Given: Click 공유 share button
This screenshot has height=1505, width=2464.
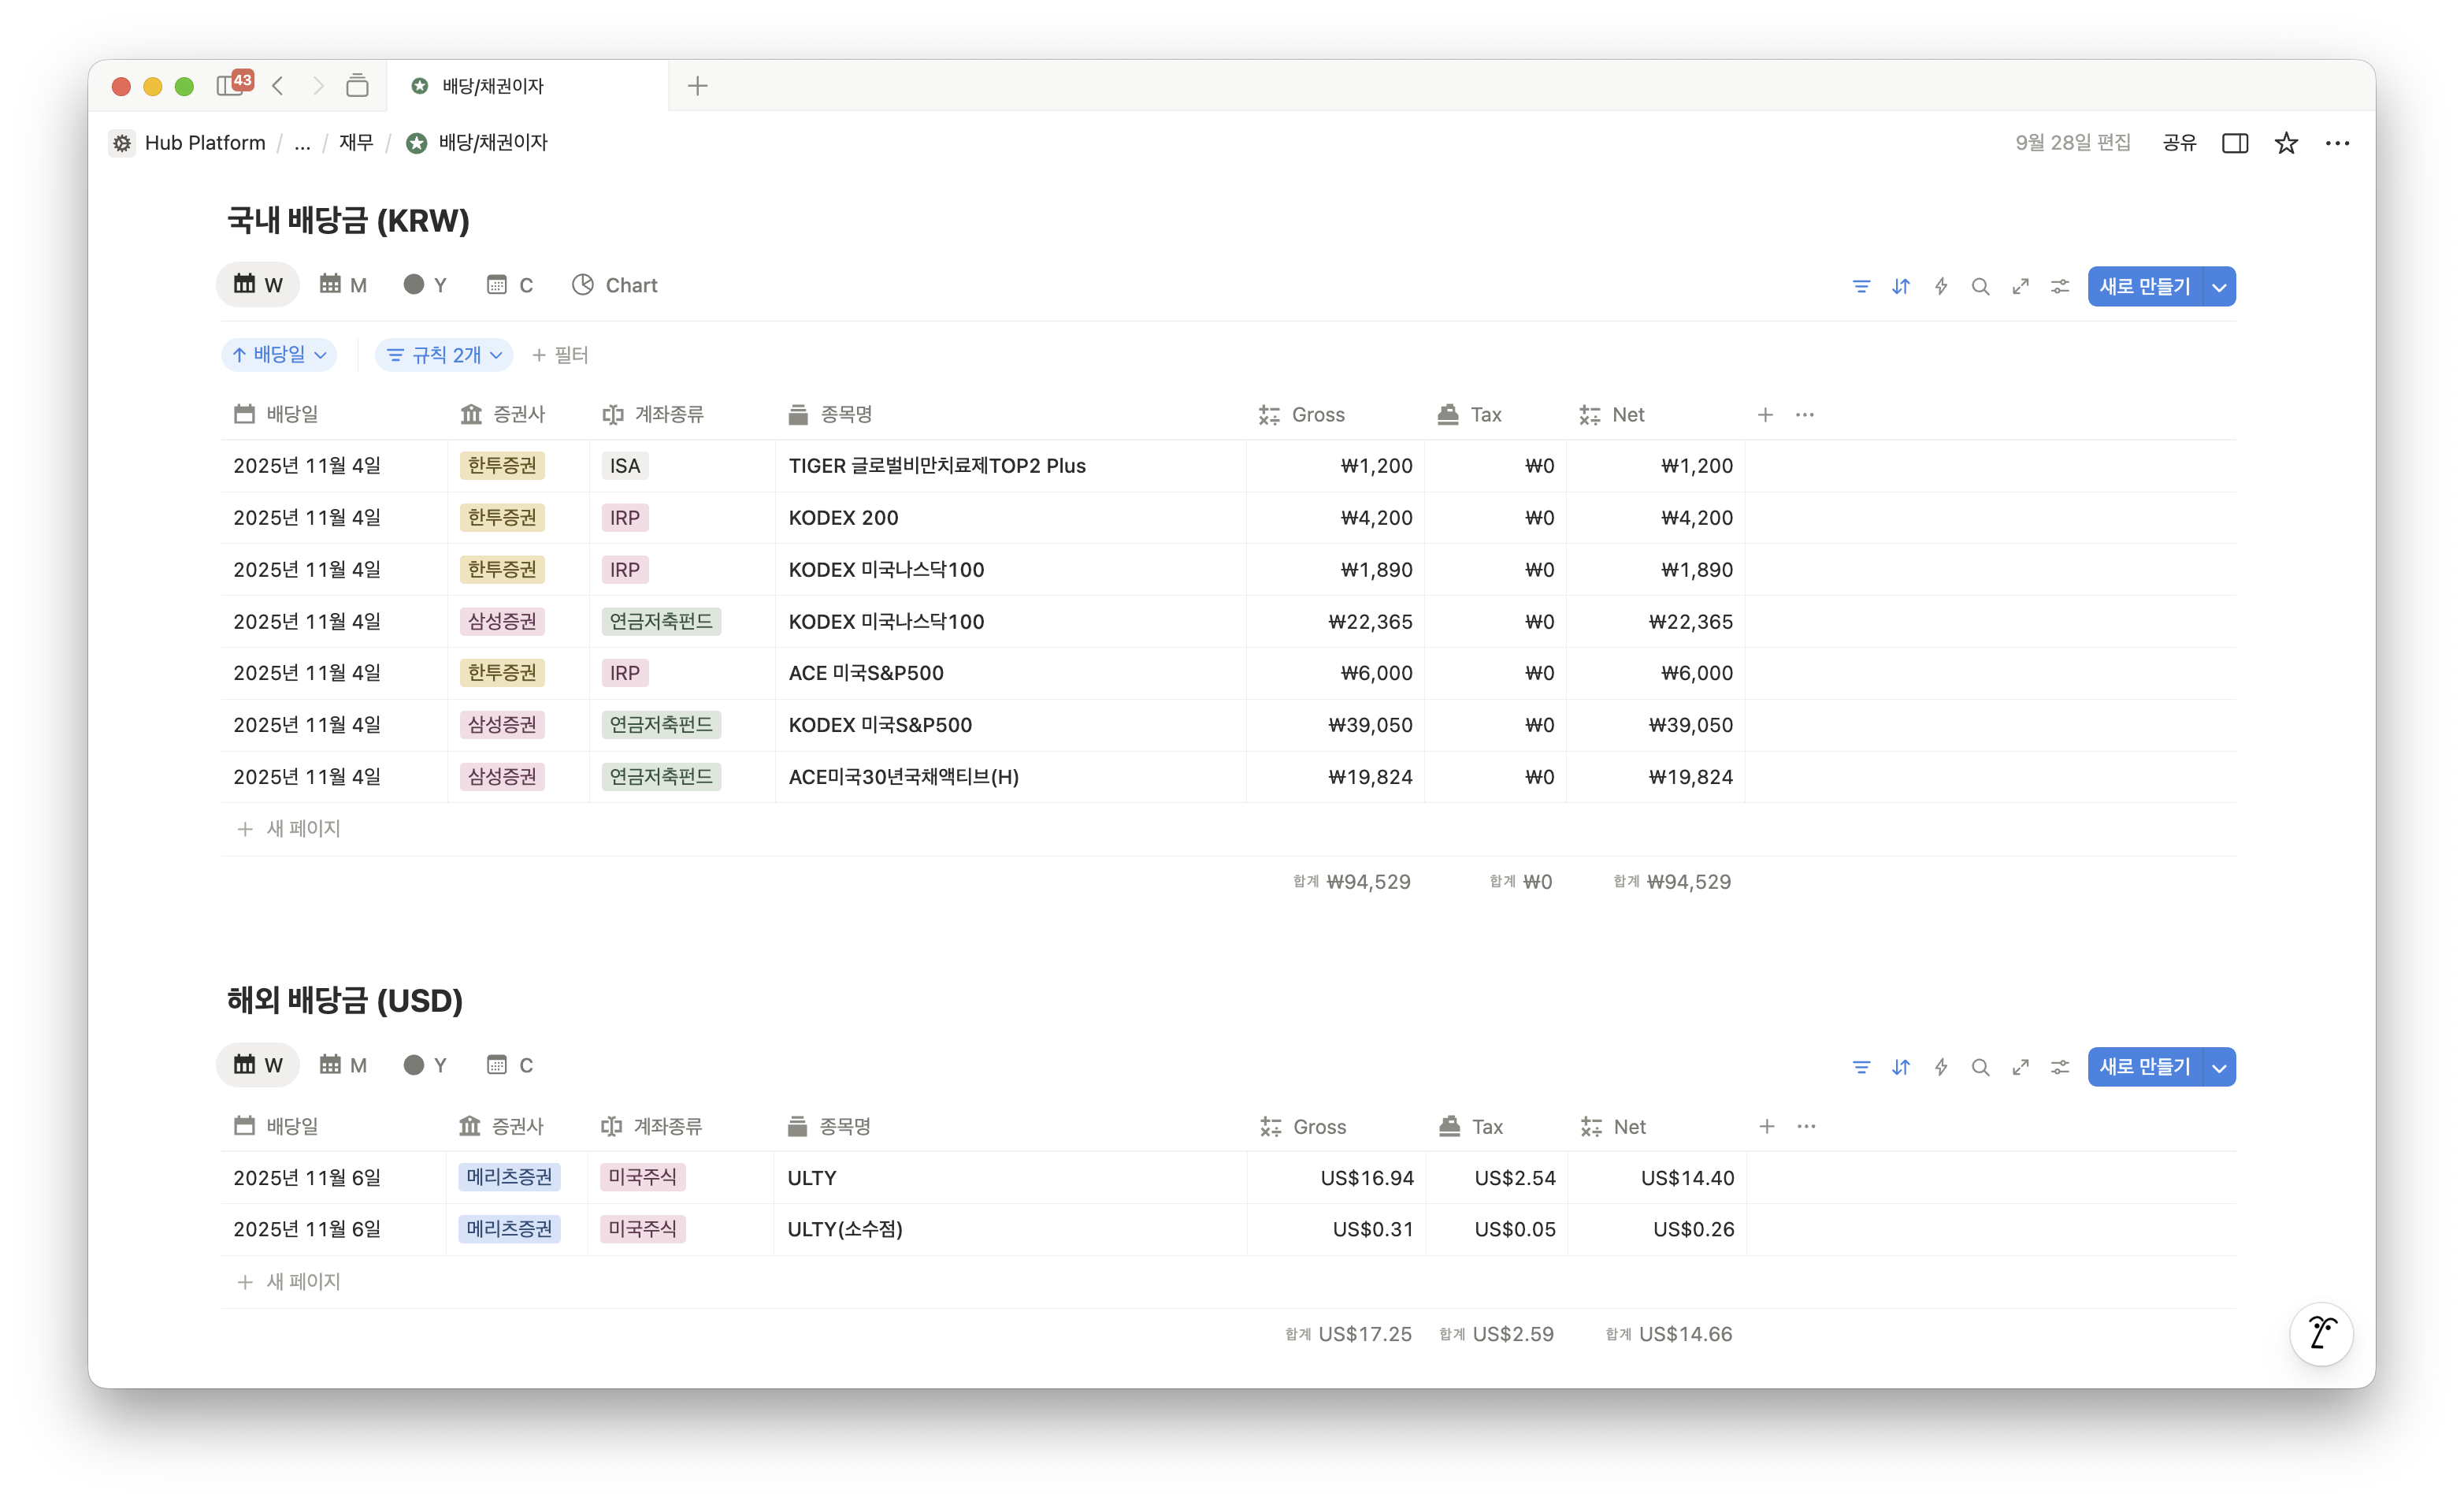Looking at the screenshot, I should tap(2179, 143).
